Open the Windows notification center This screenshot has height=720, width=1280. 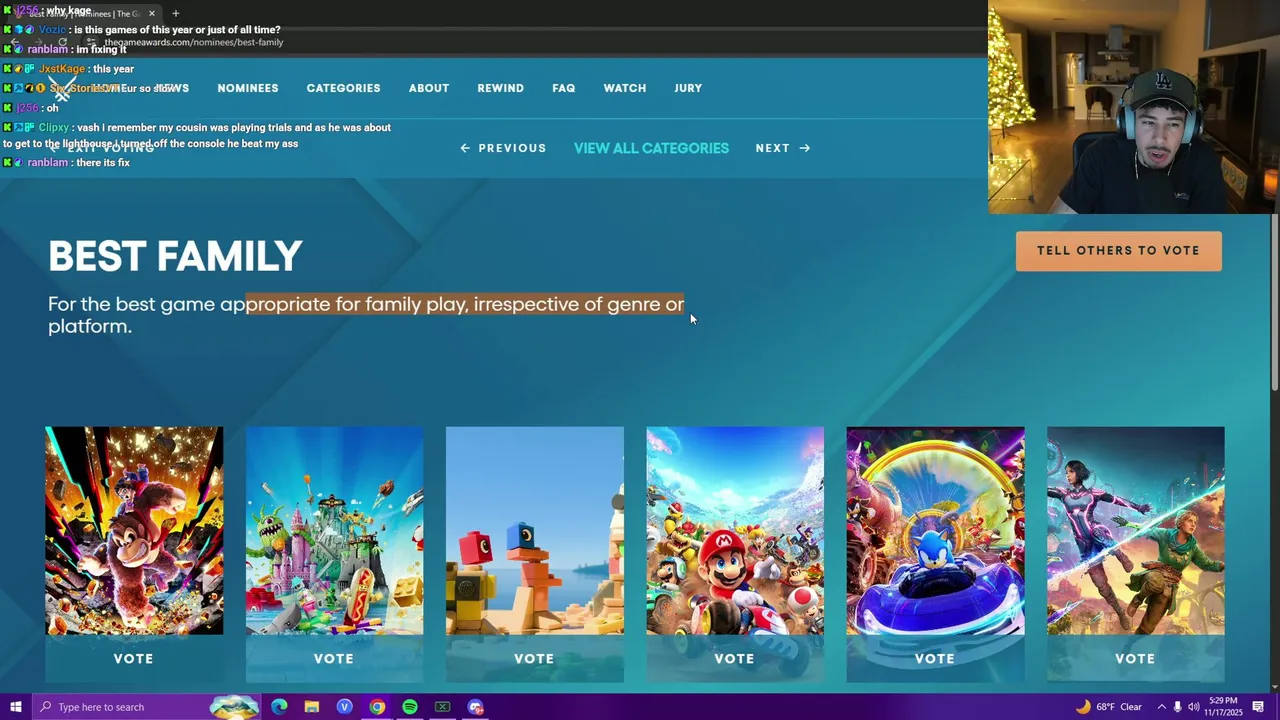[x=1259, y=707]
